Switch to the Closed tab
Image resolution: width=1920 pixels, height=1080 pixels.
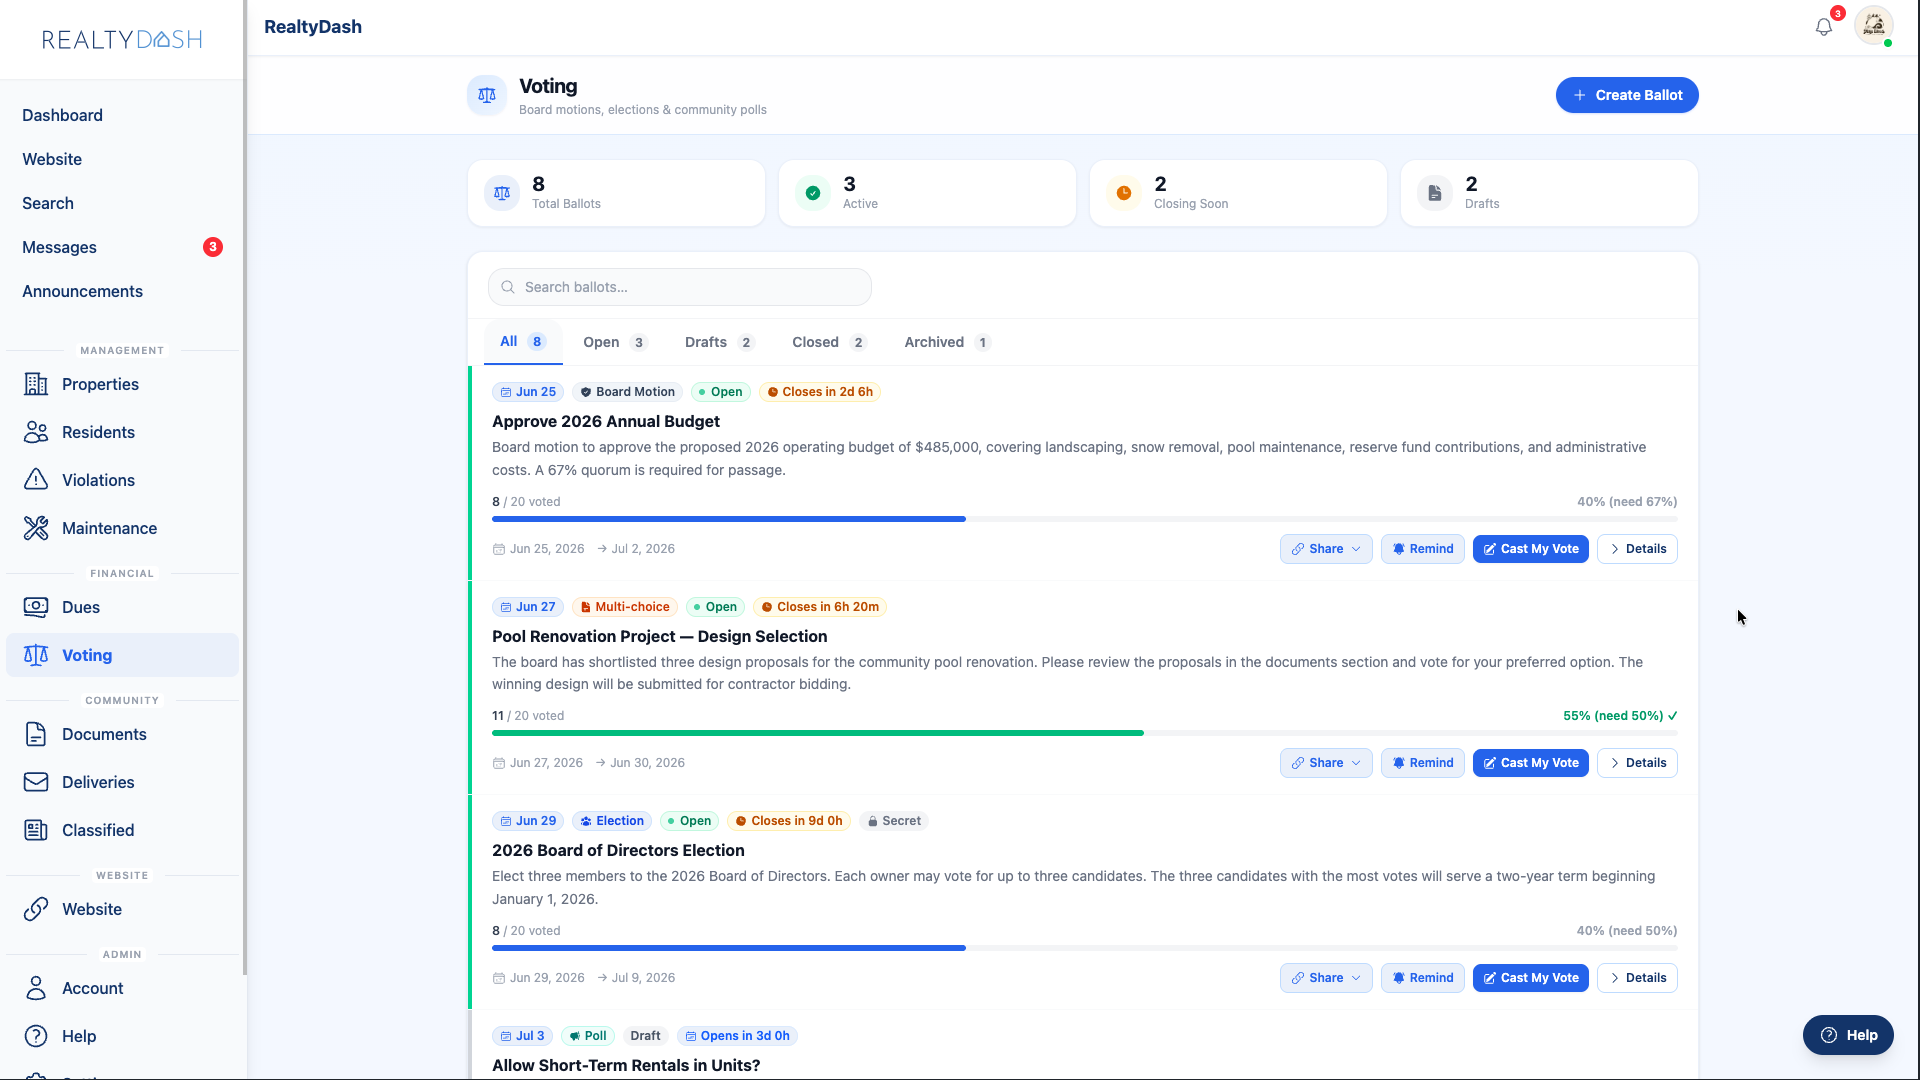[x=829, y=342]
